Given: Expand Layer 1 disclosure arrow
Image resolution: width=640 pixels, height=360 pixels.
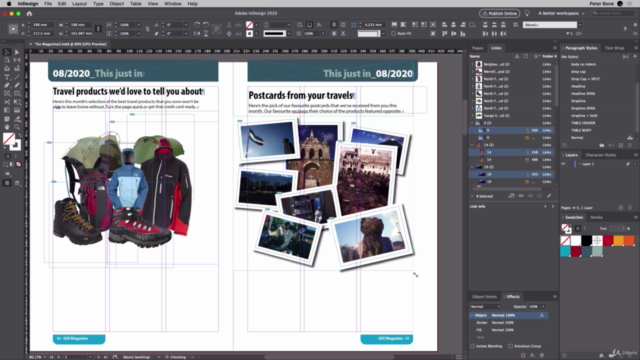Looking at the screenshot, I should 580,164.
